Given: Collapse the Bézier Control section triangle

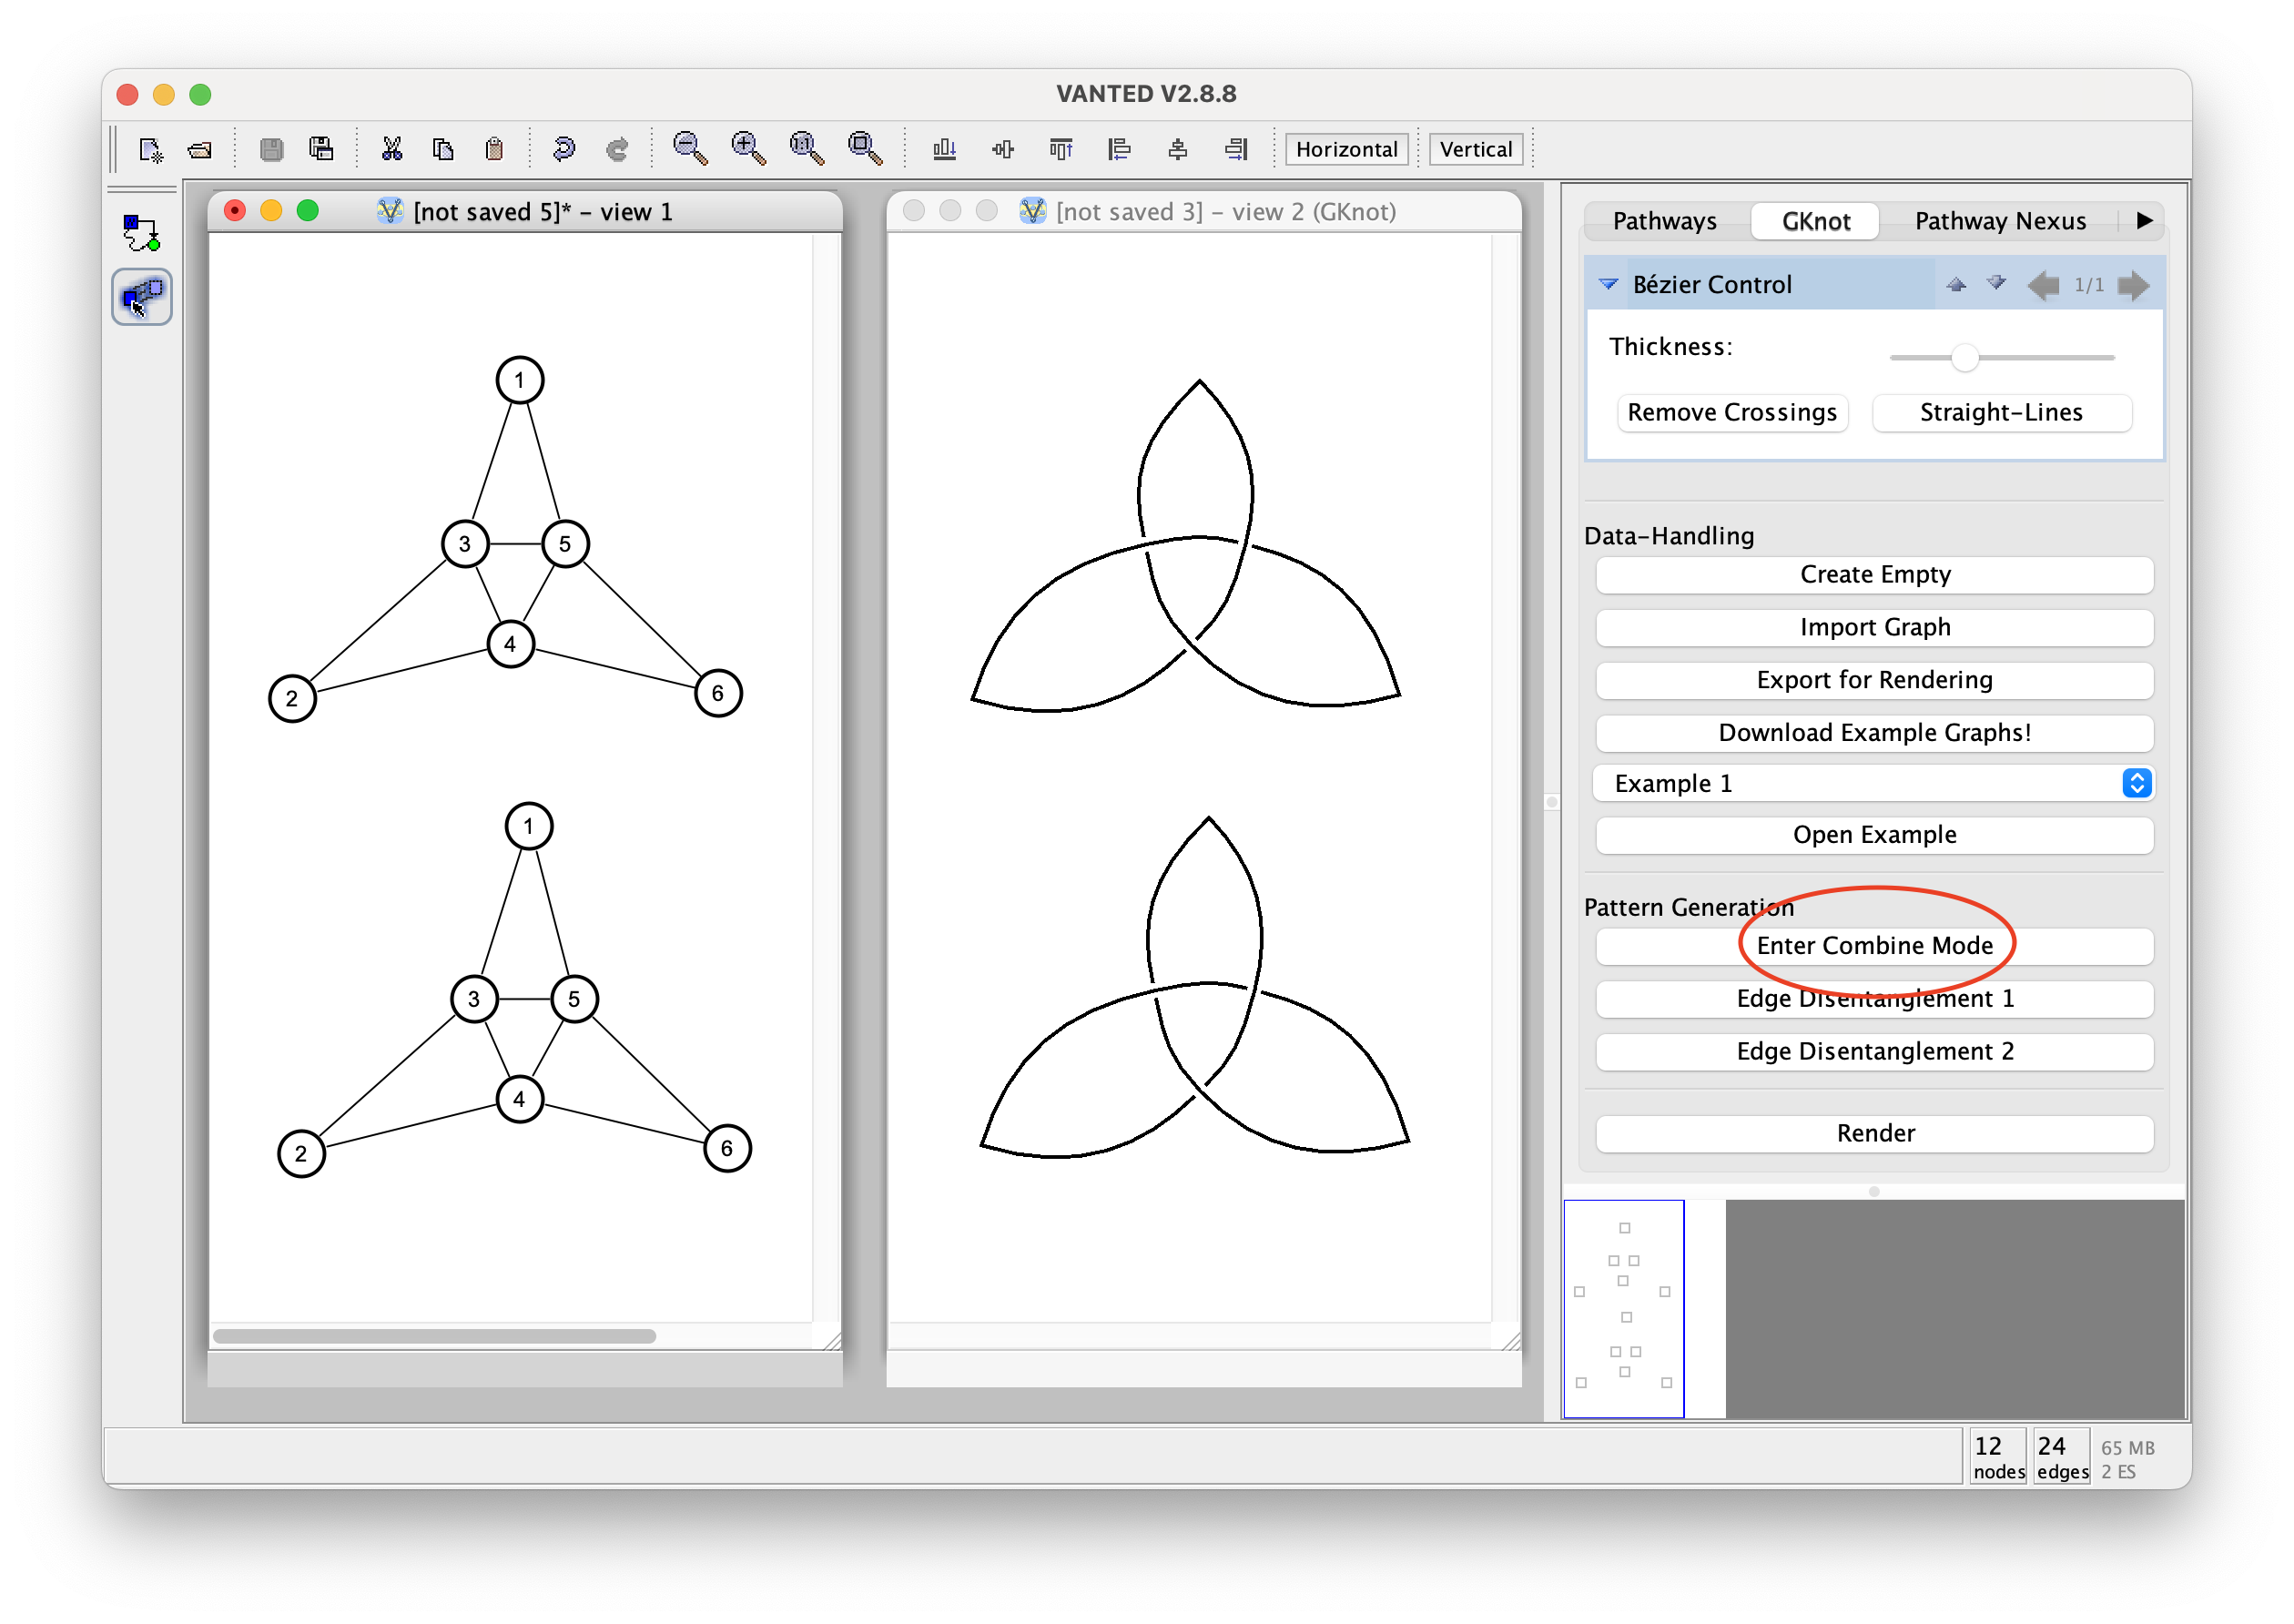Looking at the screenshot, I should point(1608,285).
